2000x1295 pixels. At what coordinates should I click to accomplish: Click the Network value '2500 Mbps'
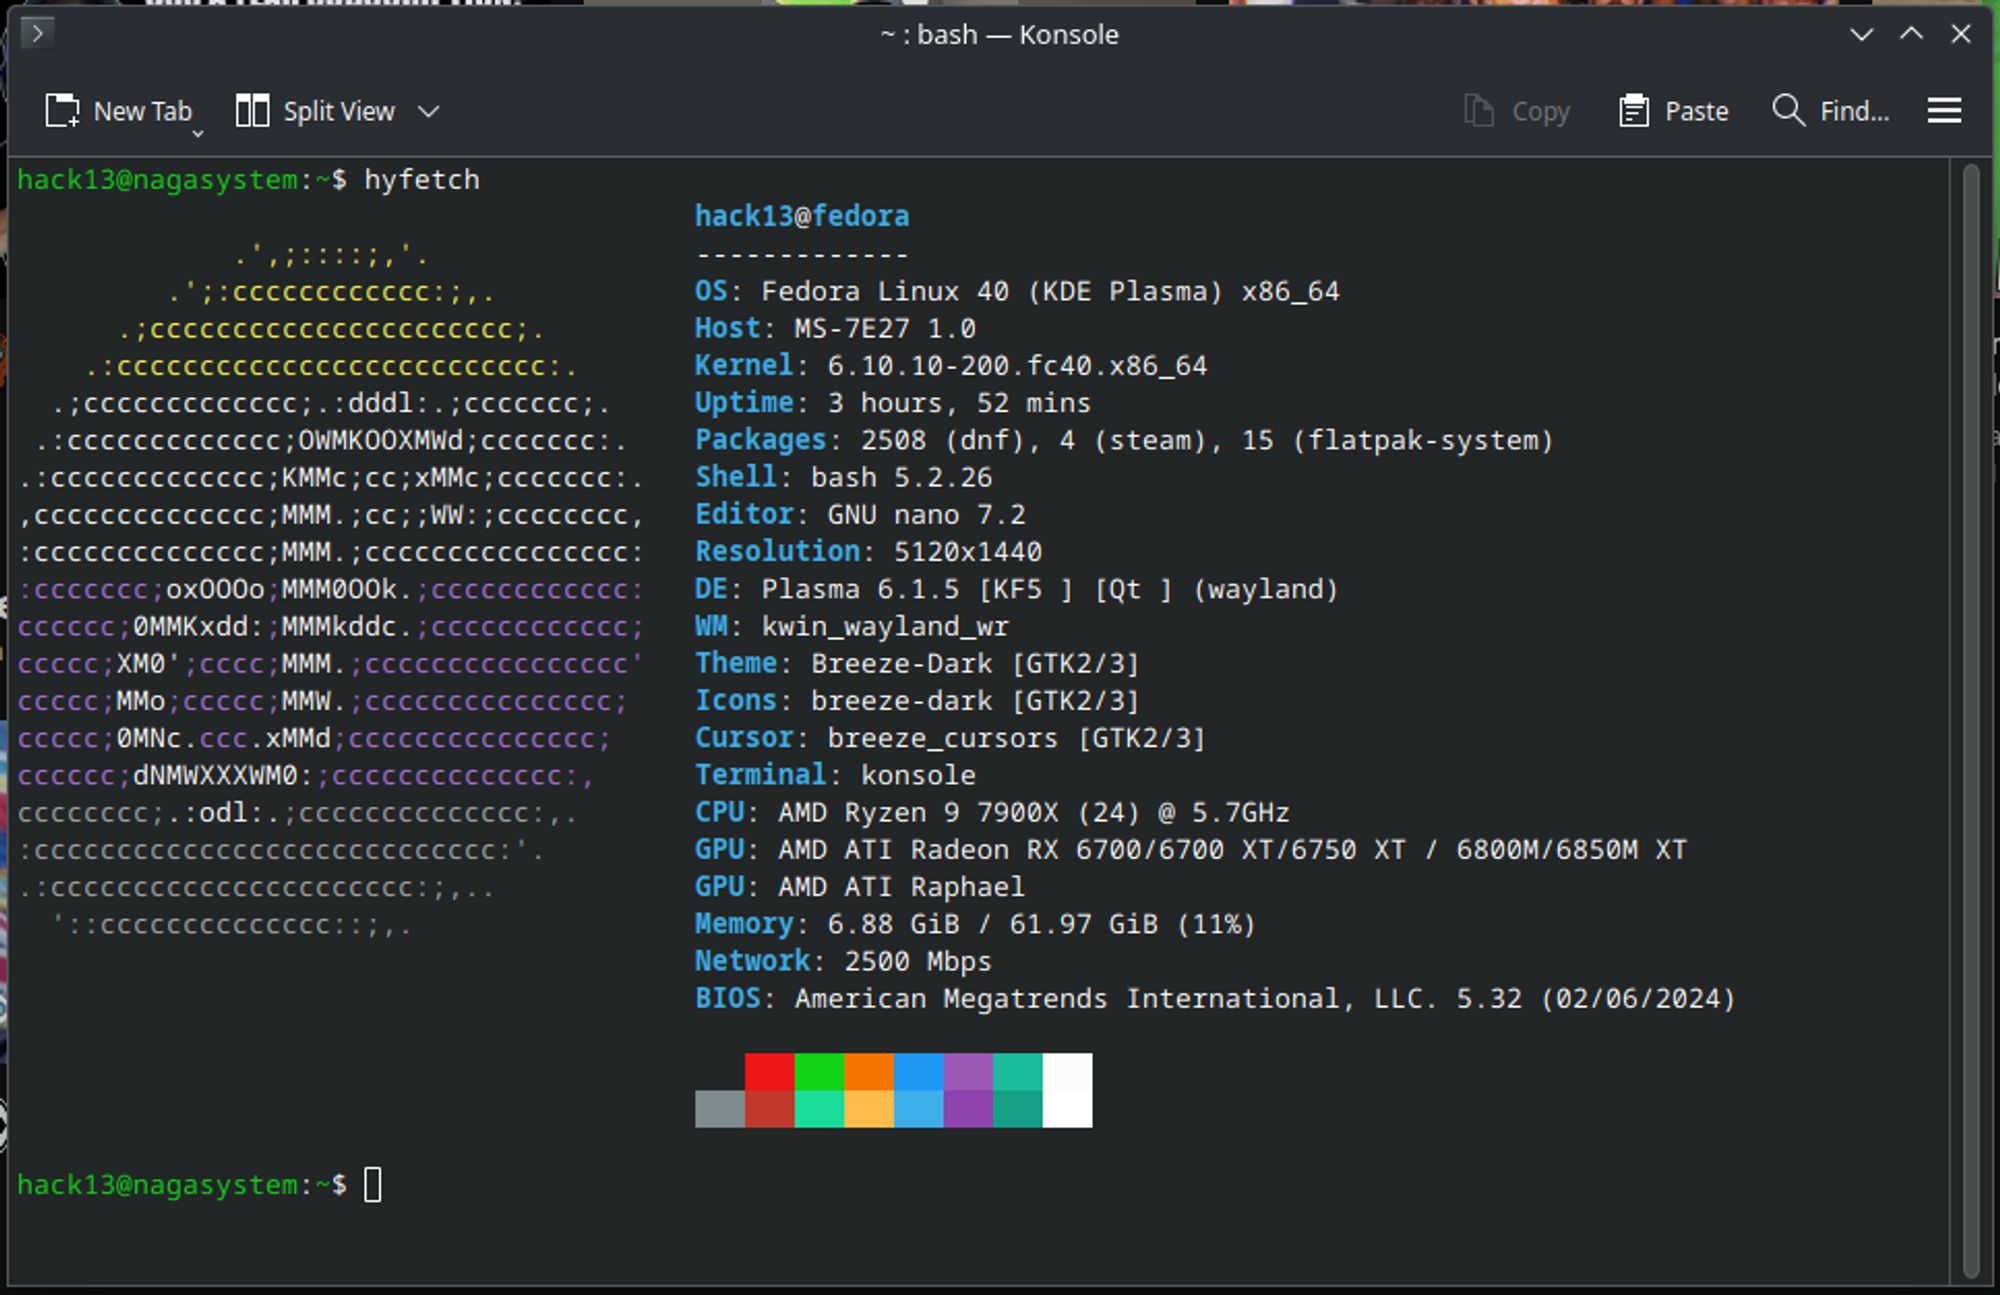(918, 961)
